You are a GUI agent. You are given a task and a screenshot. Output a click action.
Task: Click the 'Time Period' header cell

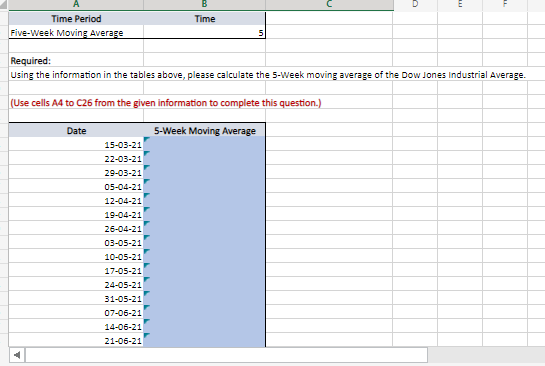pyautogui.click(x=76, y=18)
